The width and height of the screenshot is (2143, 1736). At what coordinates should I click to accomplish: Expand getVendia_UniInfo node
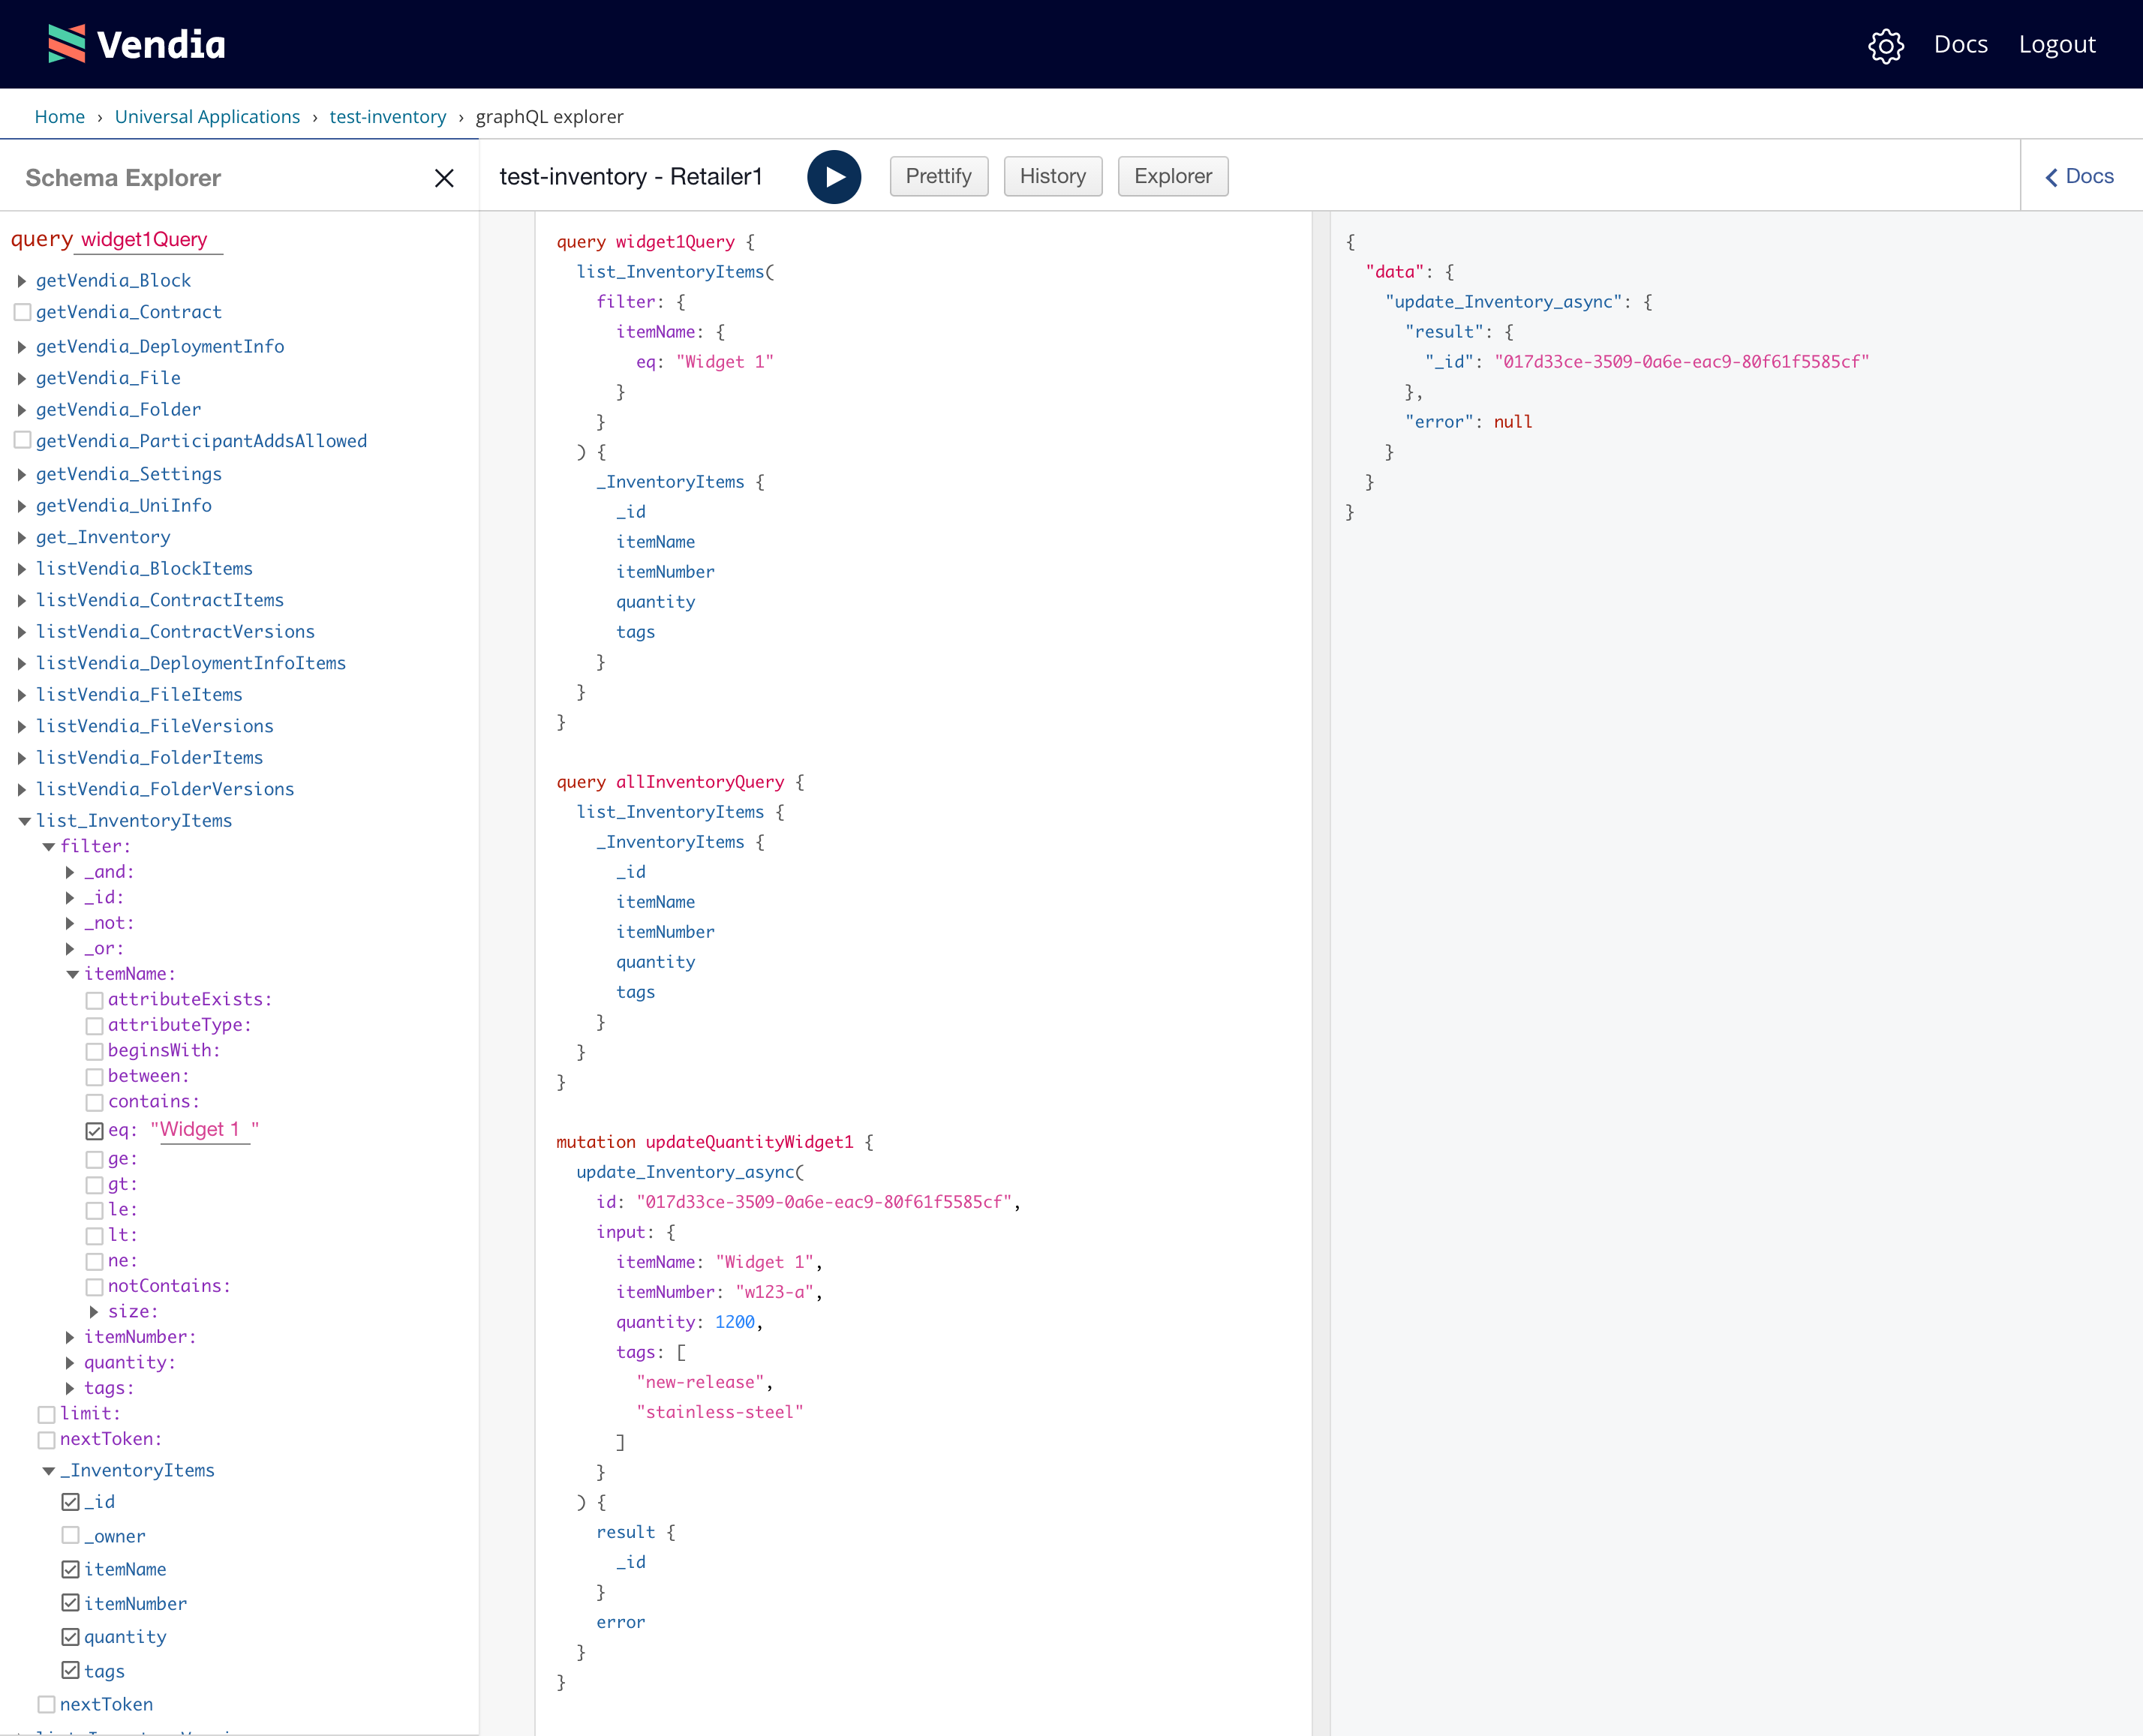21,506
